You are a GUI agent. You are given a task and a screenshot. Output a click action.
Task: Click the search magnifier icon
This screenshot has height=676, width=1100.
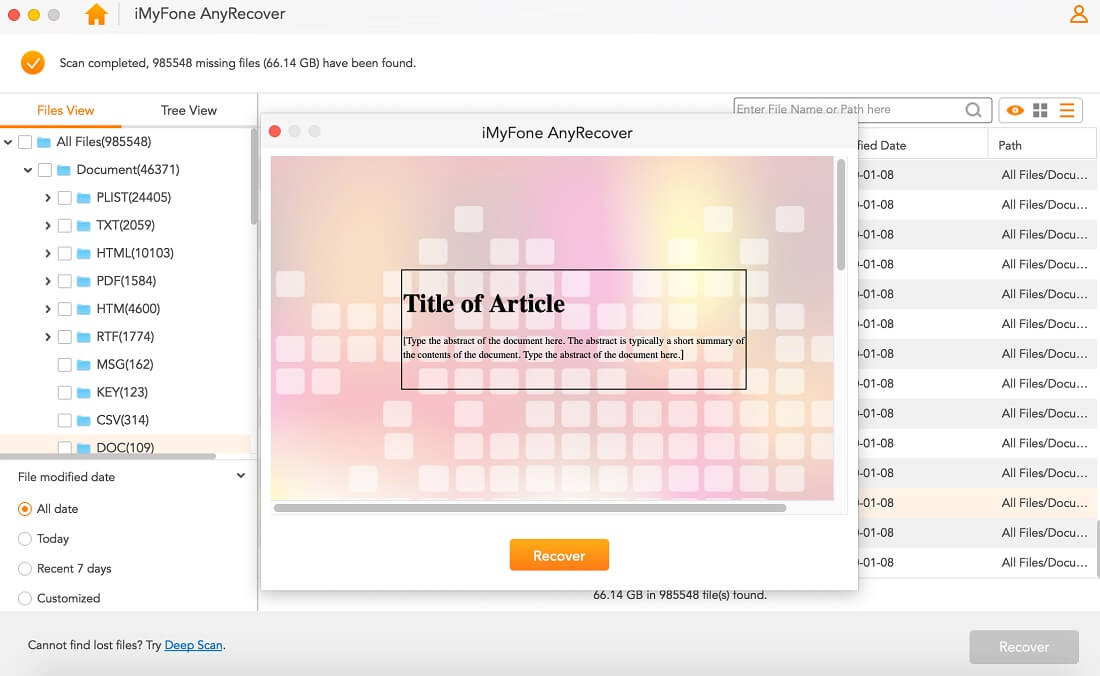(x=973, y=110)
